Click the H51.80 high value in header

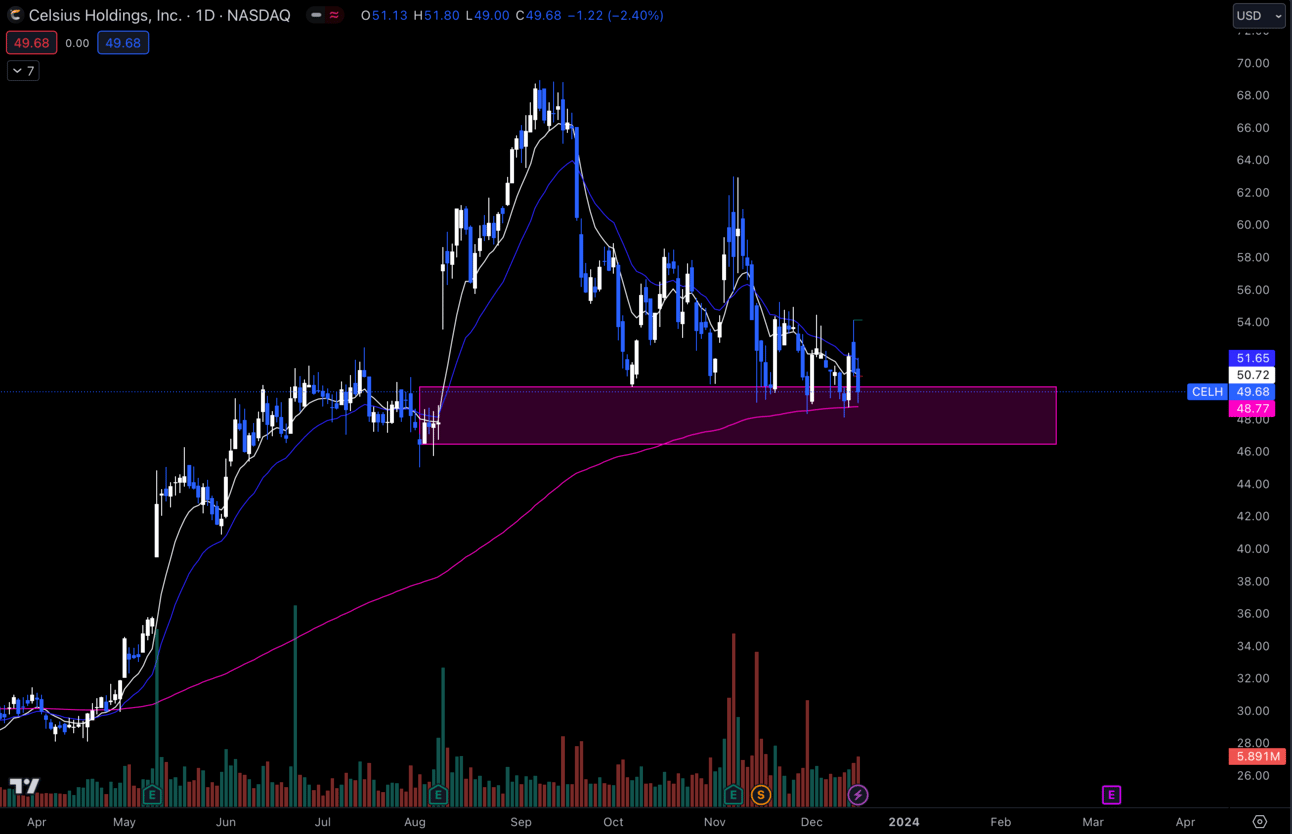click(x=436, y=15)
